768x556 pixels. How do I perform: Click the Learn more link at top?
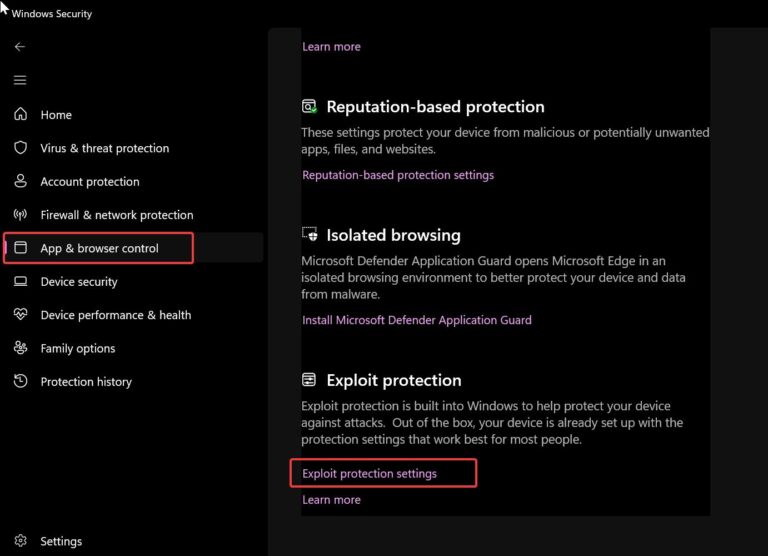click(x=331, y=47)
